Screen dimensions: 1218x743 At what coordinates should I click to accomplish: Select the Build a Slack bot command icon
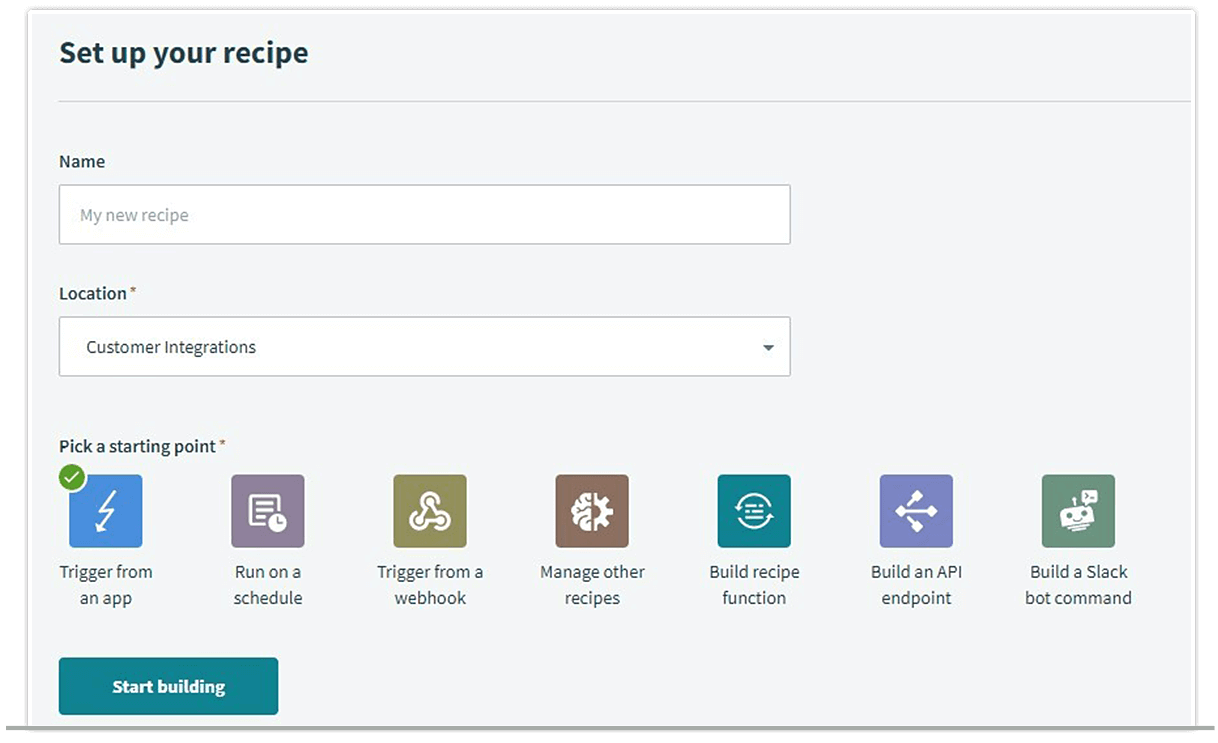tap(1079, 510)
